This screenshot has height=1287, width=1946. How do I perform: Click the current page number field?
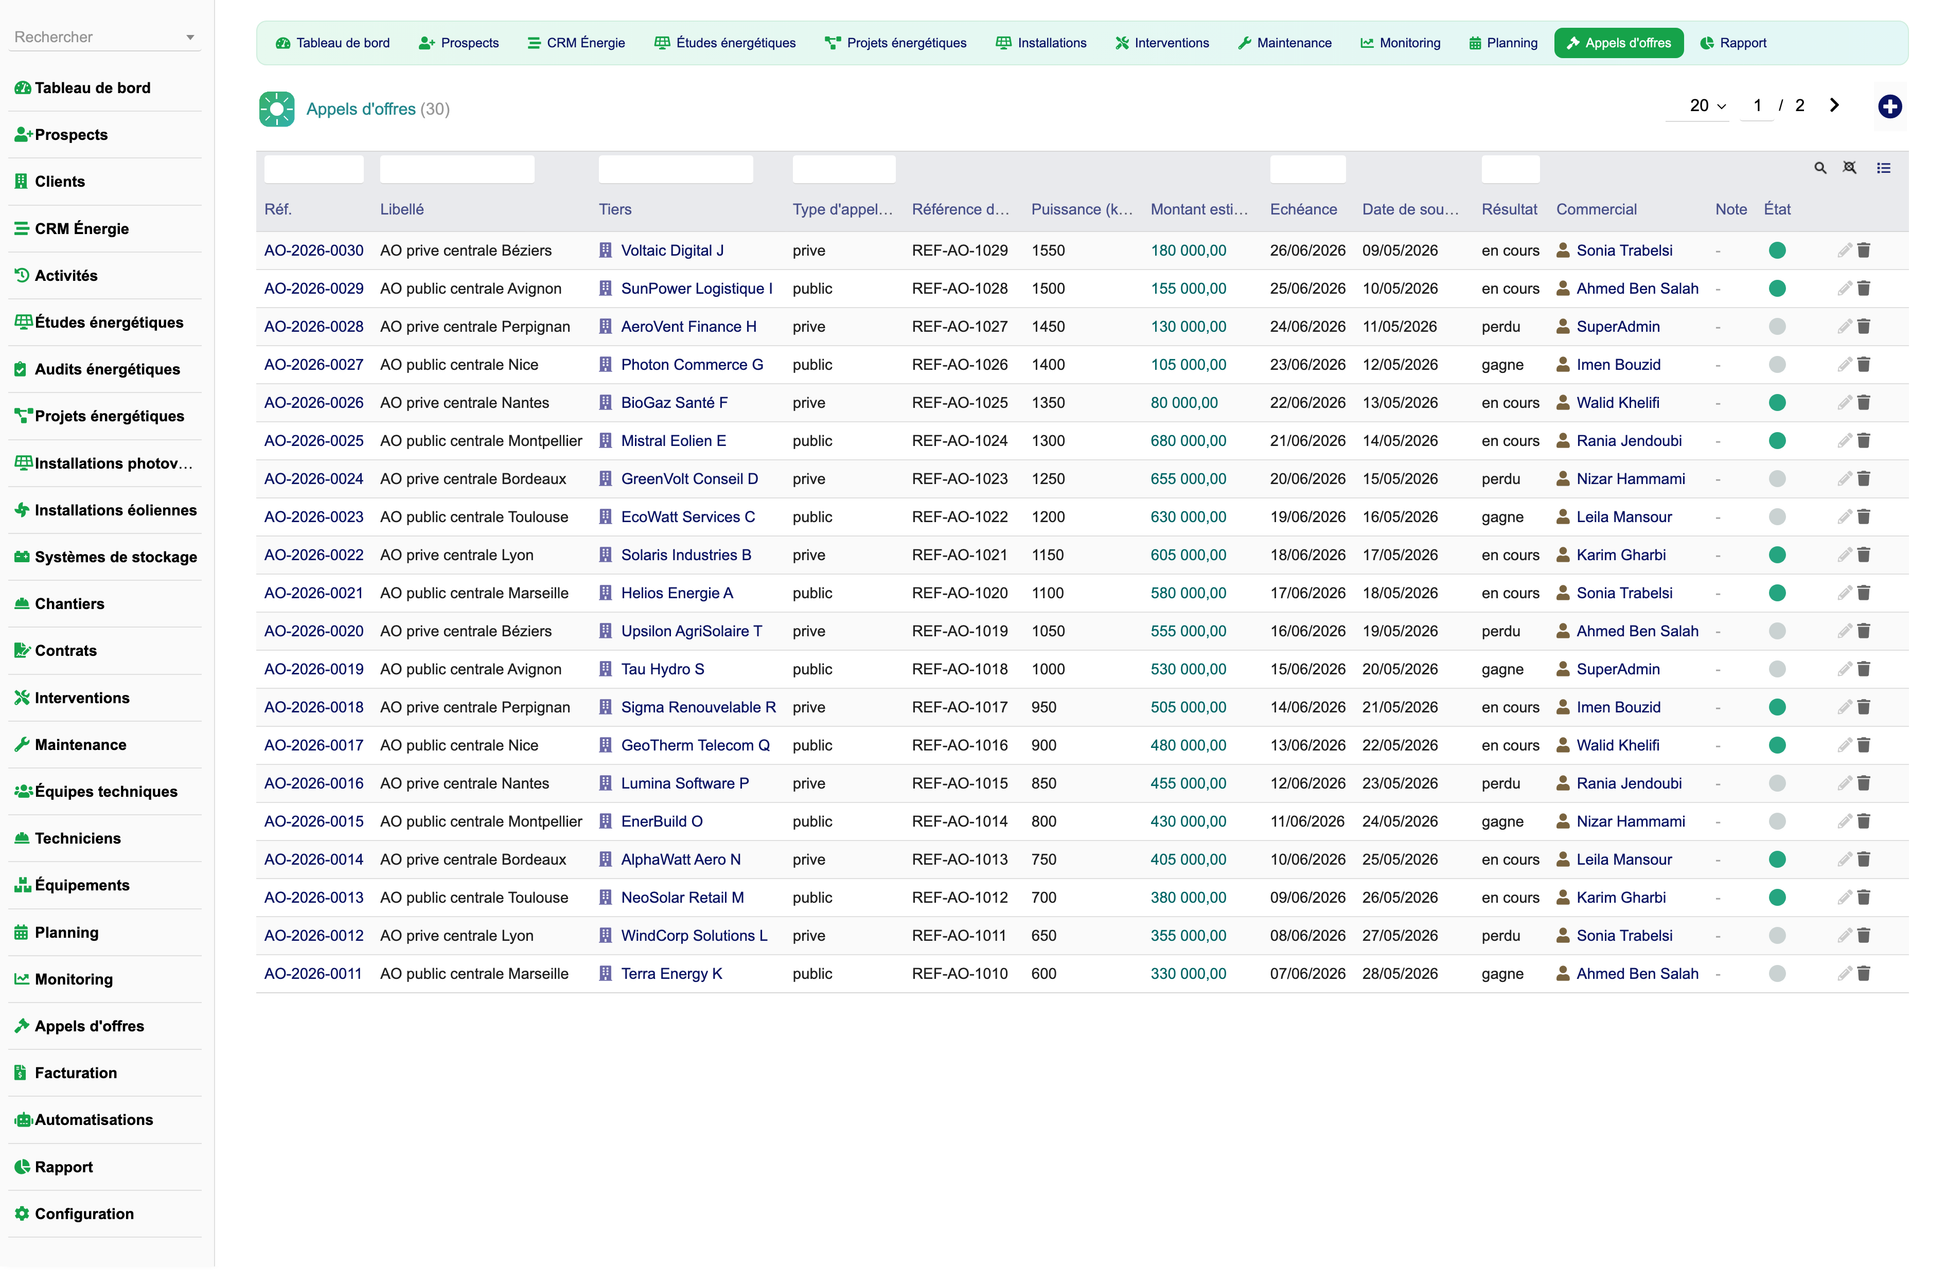(1757, 106)
